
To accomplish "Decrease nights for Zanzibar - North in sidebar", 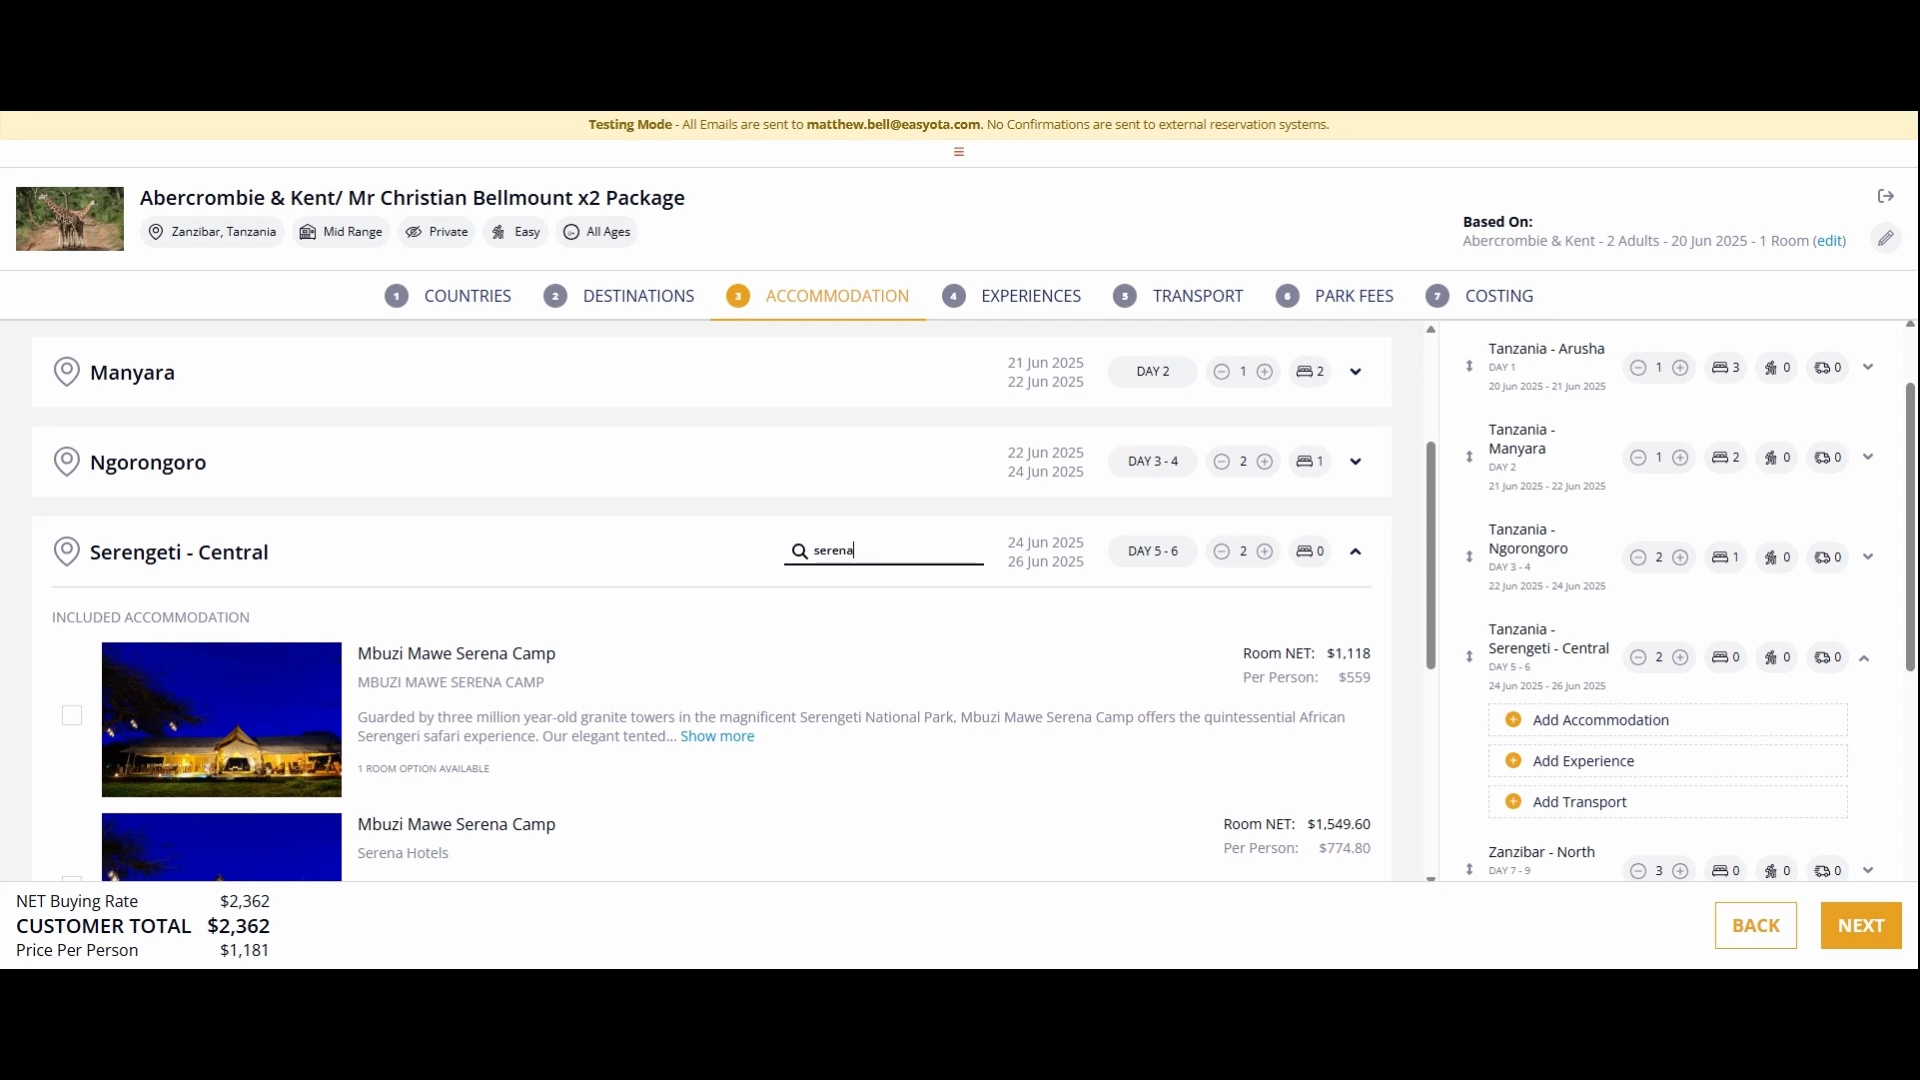I will point(1638,871).
